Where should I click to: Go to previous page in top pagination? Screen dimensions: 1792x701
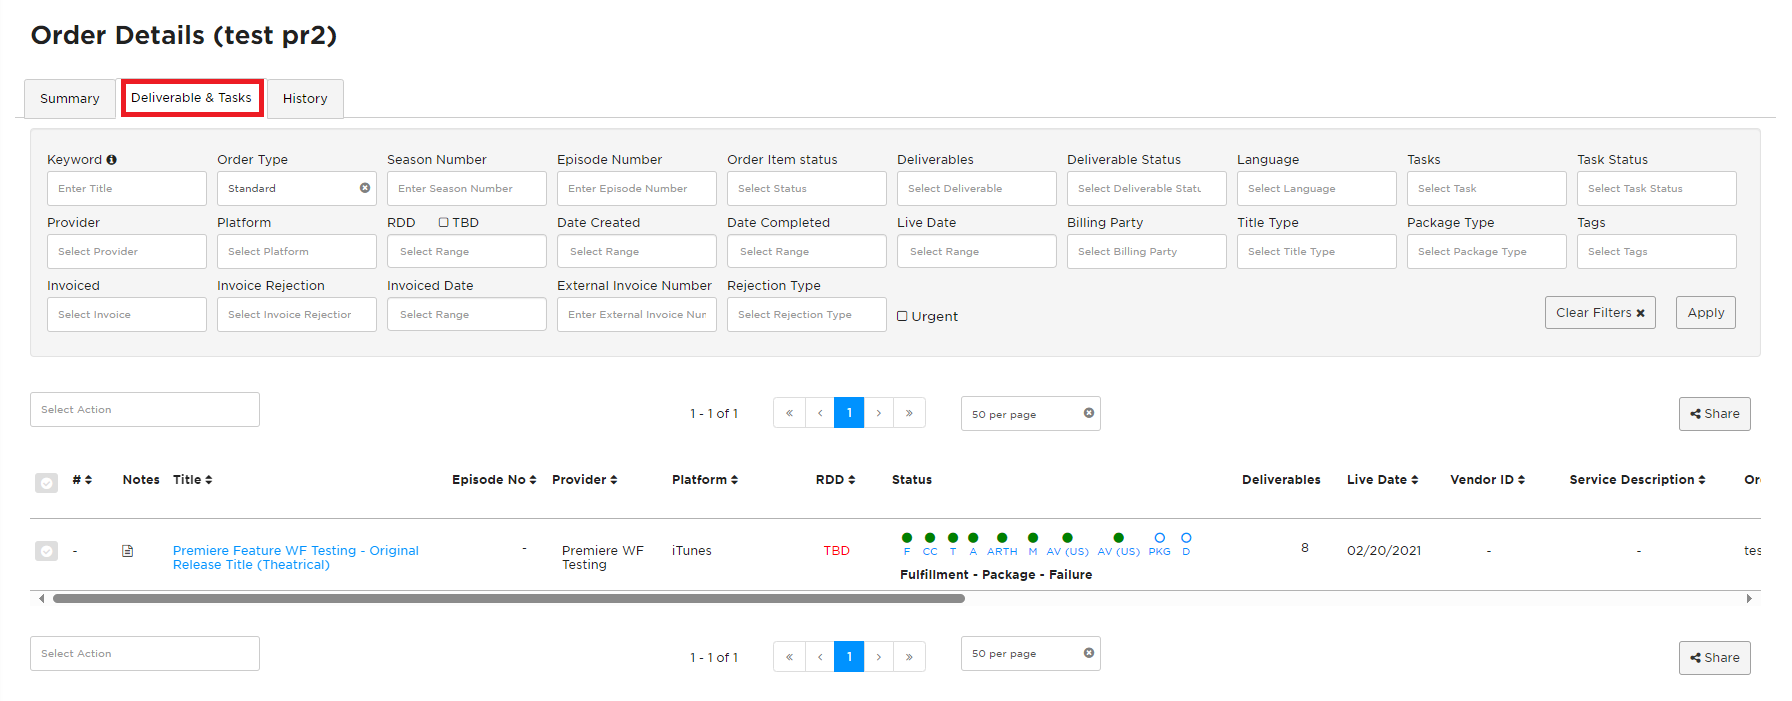coord(820,413)
